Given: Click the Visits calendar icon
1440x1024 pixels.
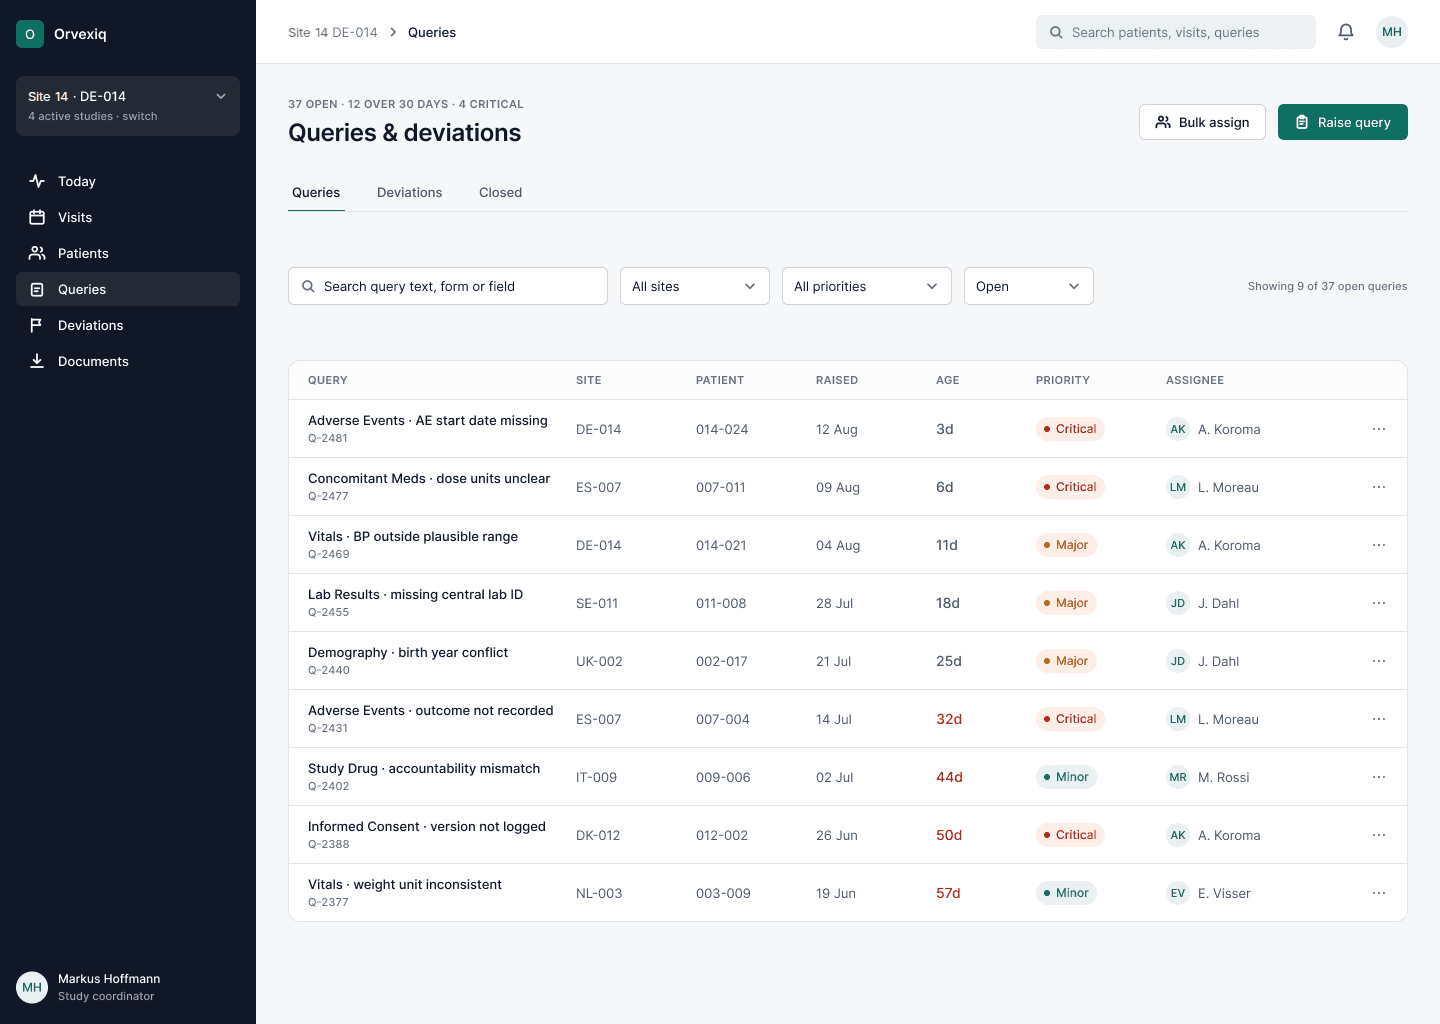Looking at the screenshot, I should click(x=37, y=217).
